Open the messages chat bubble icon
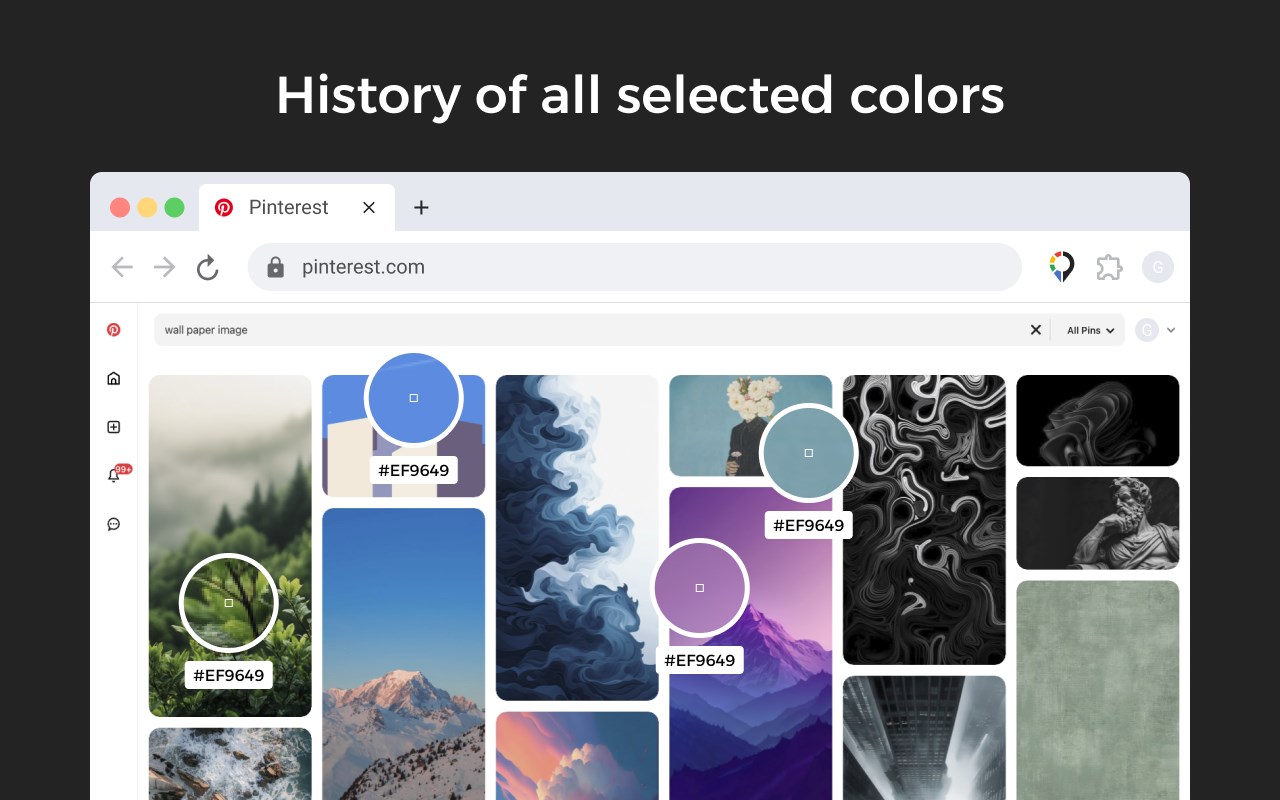The width and height of the screenshot is (1280, 800). [x=114, y=524]
